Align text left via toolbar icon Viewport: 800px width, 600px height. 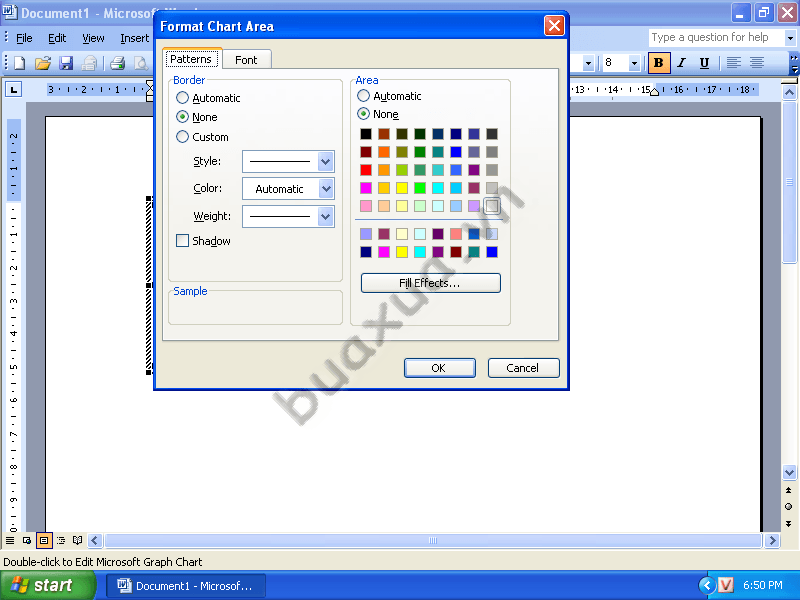(734, 63)
